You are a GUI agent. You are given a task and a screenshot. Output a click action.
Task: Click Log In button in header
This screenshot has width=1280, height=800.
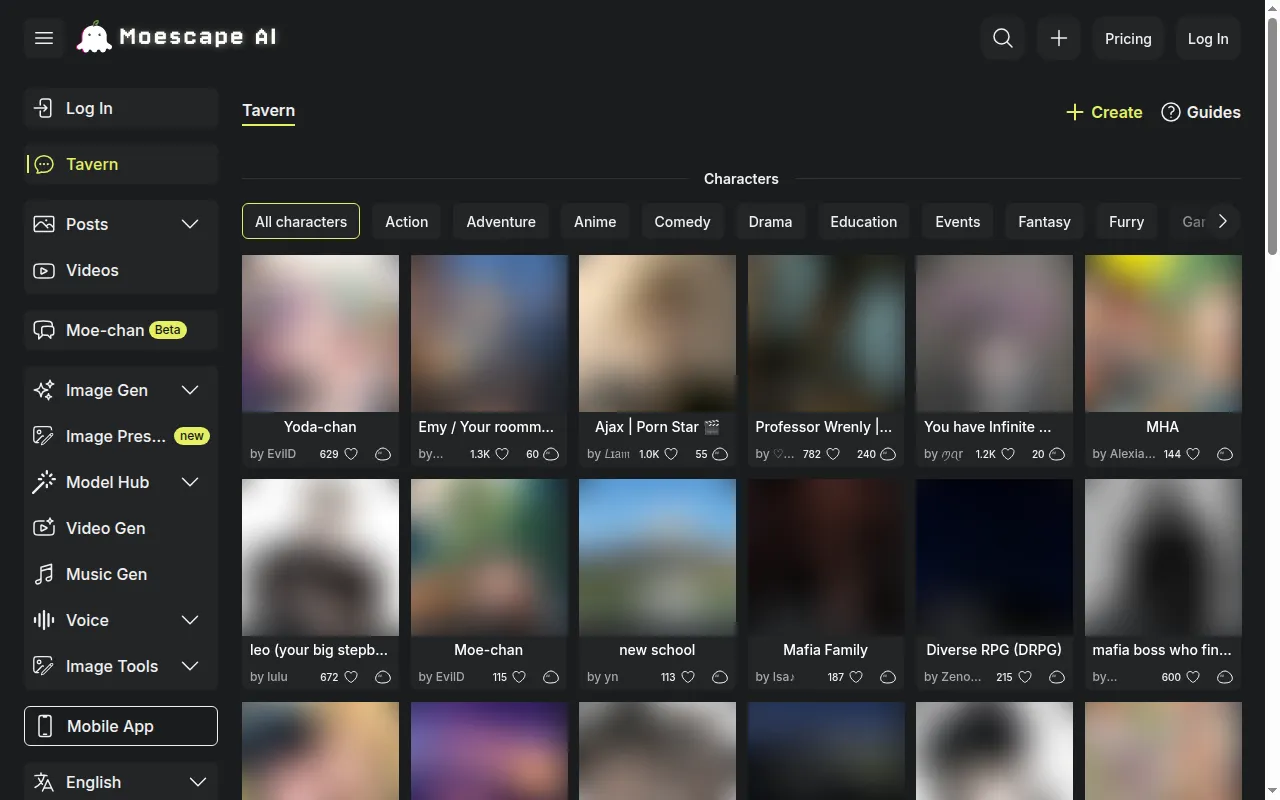pos(1208,38)
